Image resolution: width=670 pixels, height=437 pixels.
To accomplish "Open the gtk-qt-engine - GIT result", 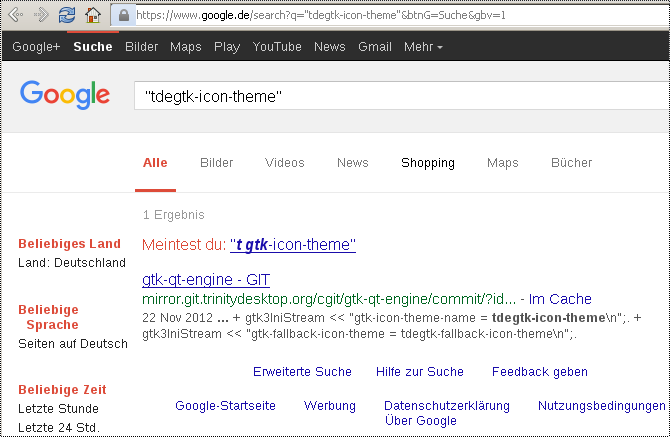I will (206, 279).
